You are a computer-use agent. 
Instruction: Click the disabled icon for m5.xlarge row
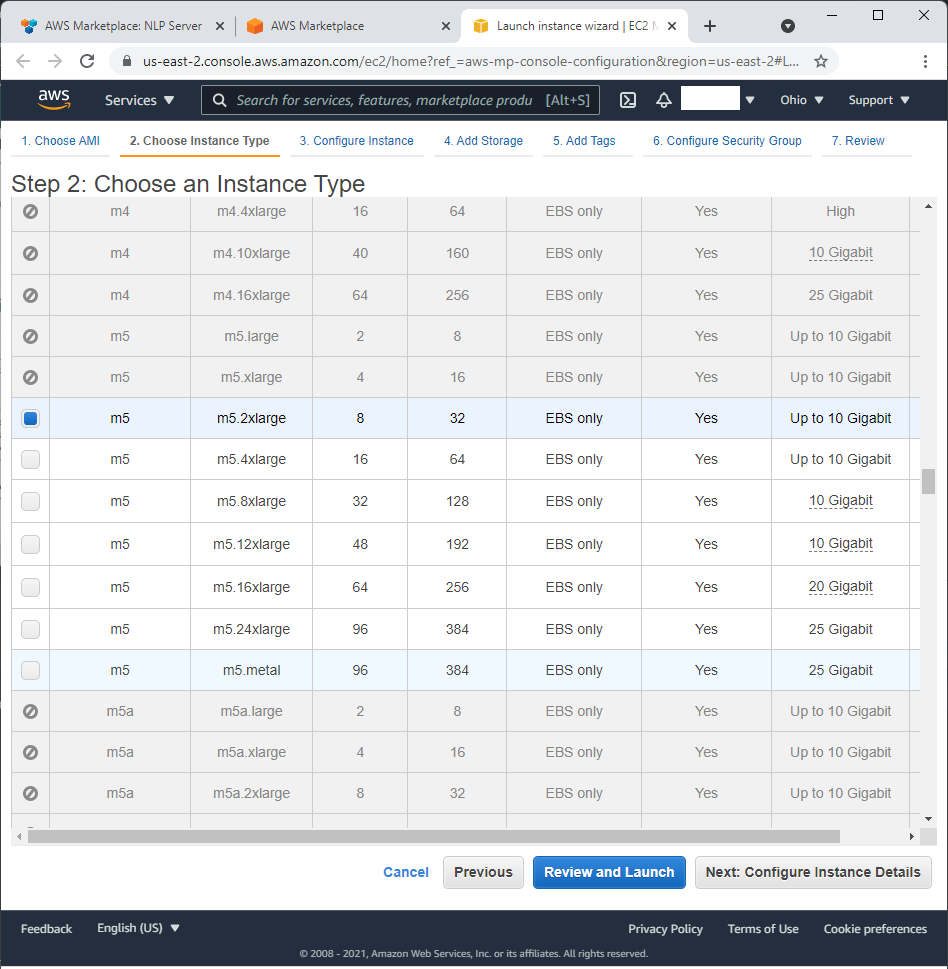[30, 378]
